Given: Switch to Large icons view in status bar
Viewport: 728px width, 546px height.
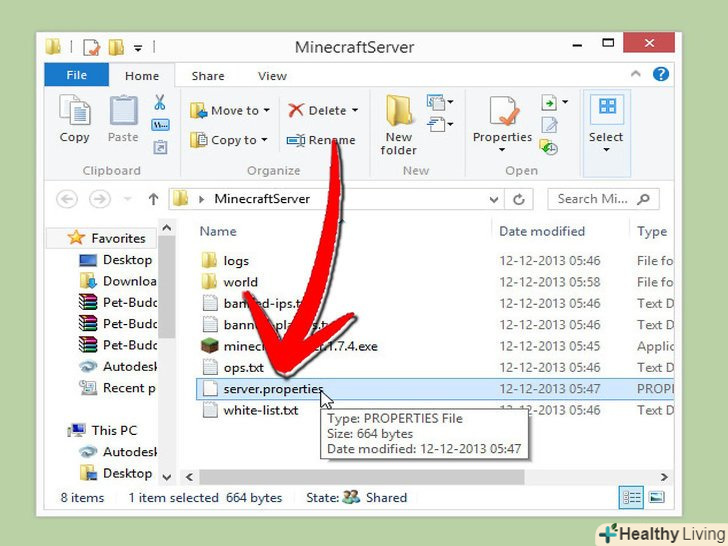Looking at the screenshot, I should [x=656, y=497].
